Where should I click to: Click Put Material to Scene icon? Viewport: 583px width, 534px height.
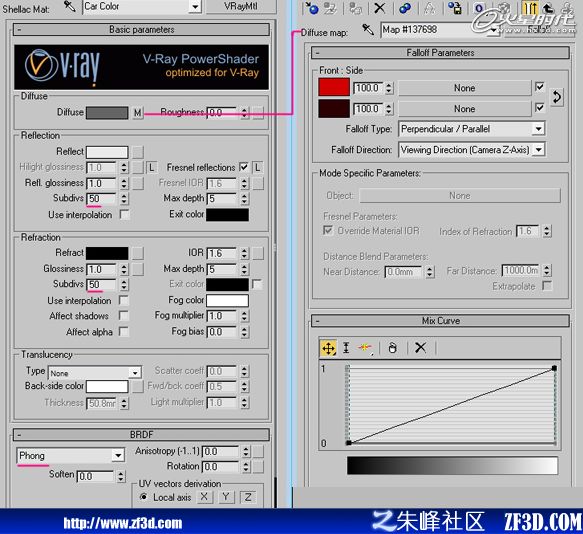click(330, 7)
